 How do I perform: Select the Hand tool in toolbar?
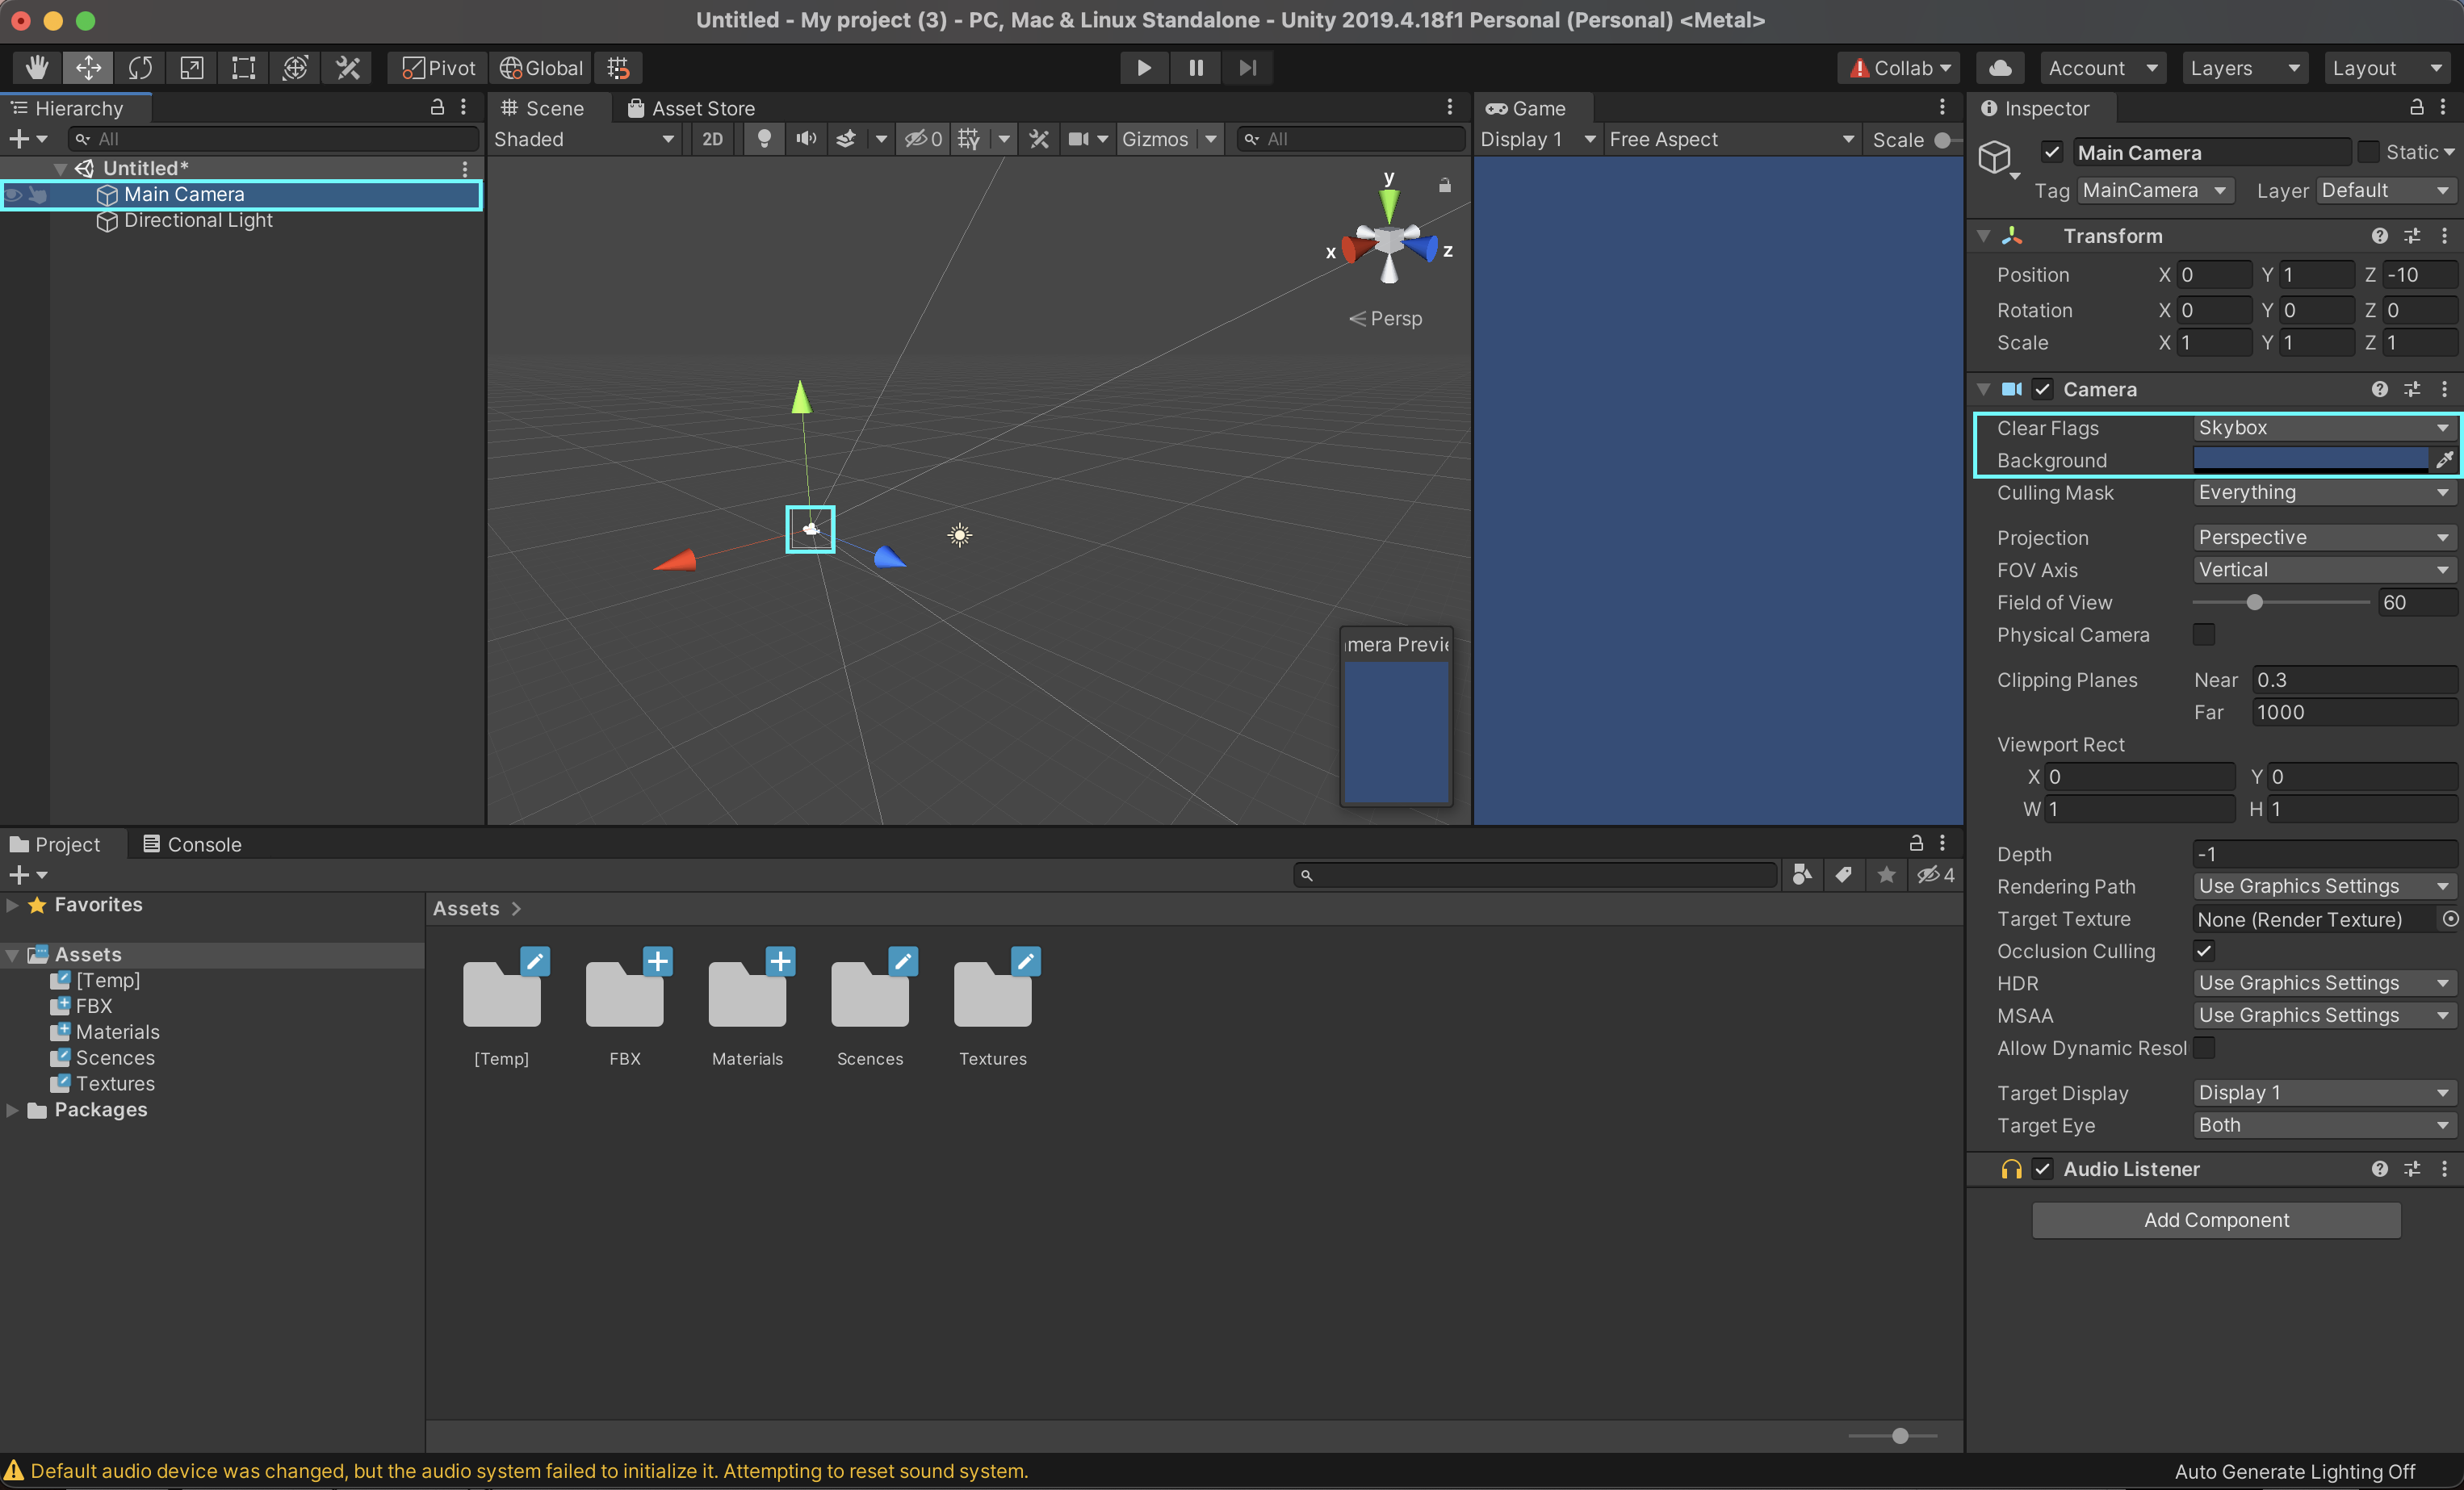click(37, 68)
